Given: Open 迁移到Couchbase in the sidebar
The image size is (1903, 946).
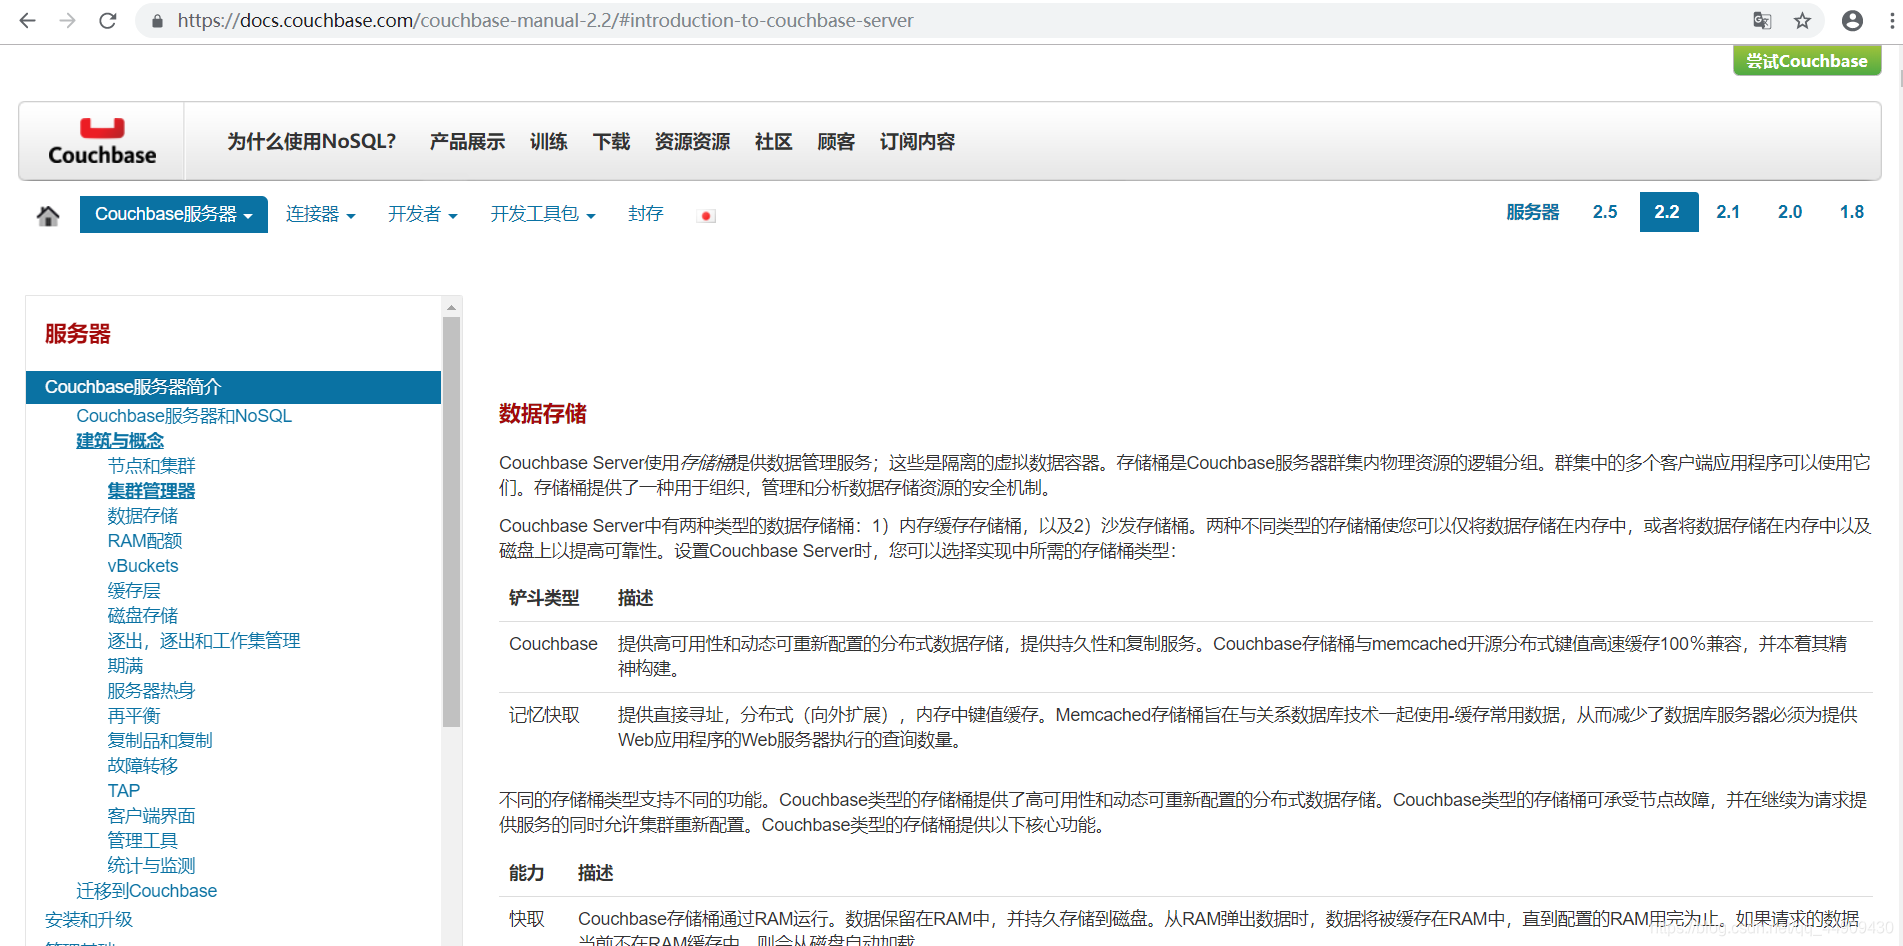Looking at the screenshot, I should click(147, 891).
